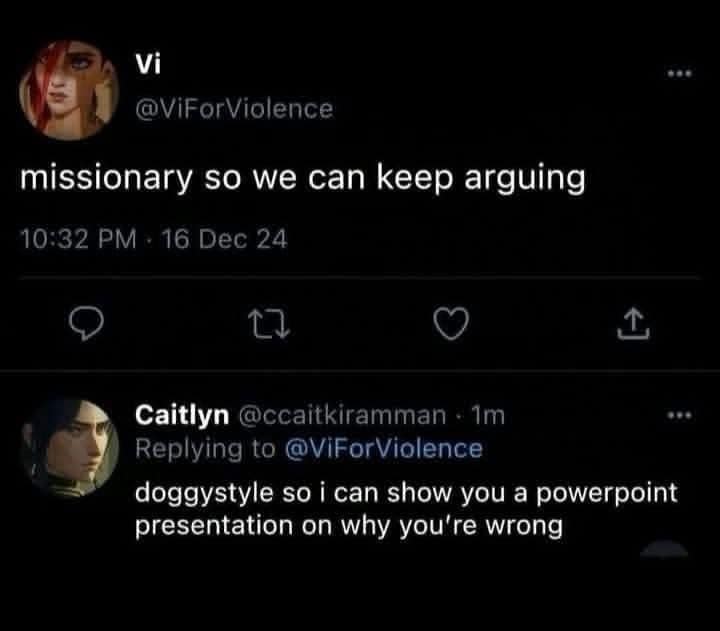This screenshot has width=720, height=631.
Task: Open Caitlyn's profile picture
Action: coord(69,448)
